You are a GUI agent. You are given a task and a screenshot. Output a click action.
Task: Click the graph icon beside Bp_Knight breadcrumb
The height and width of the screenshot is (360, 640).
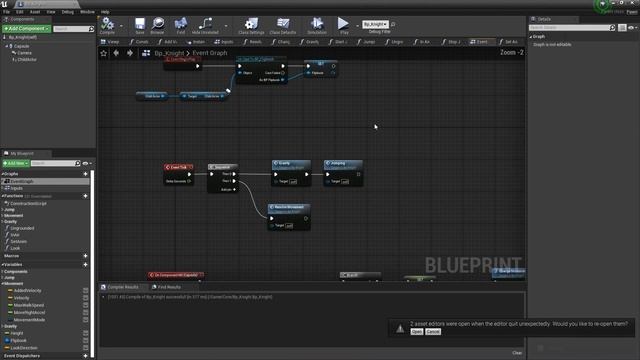point(146,53)
